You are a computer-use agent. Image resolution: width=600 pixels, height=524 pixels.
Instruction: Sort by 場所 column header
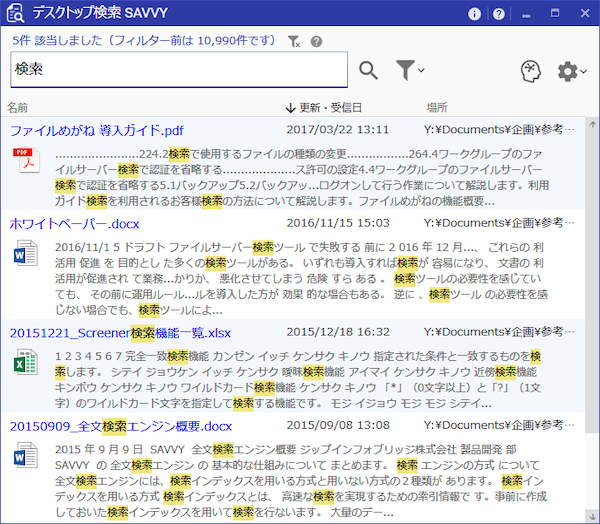coord(437,108)
